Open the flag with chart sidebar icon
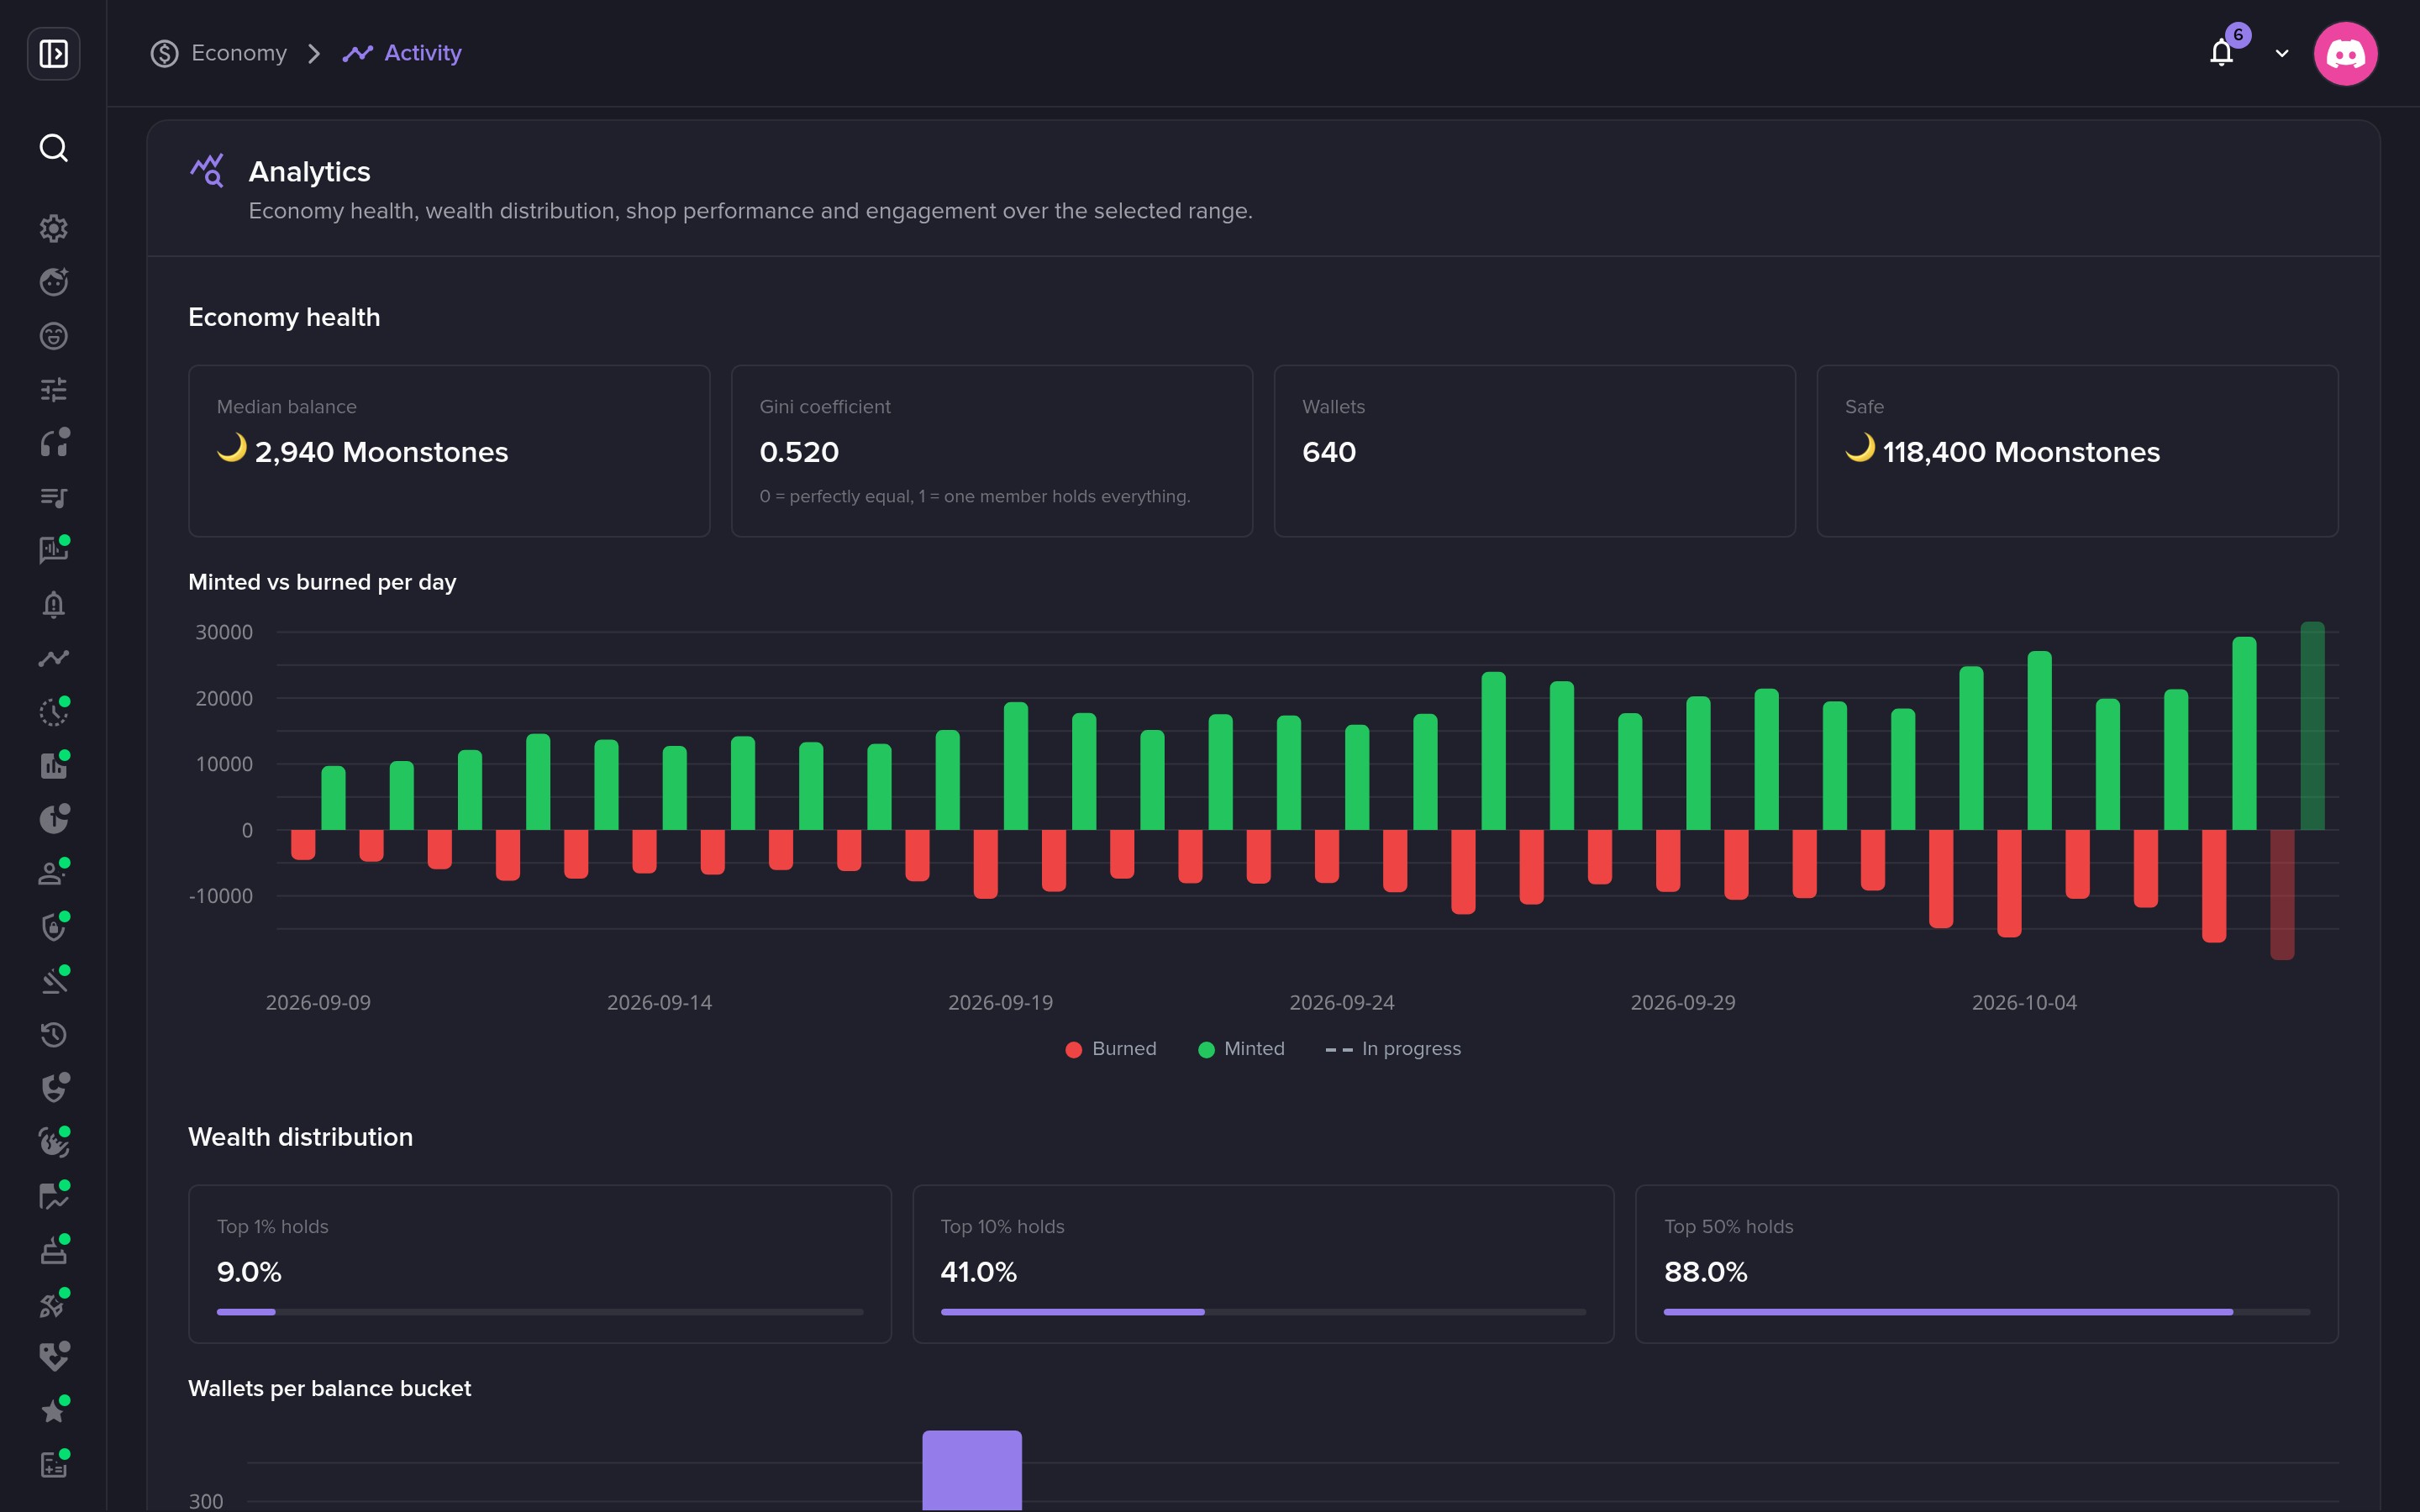This screenshot has width=2420, height=1512. pos(53,1196)
